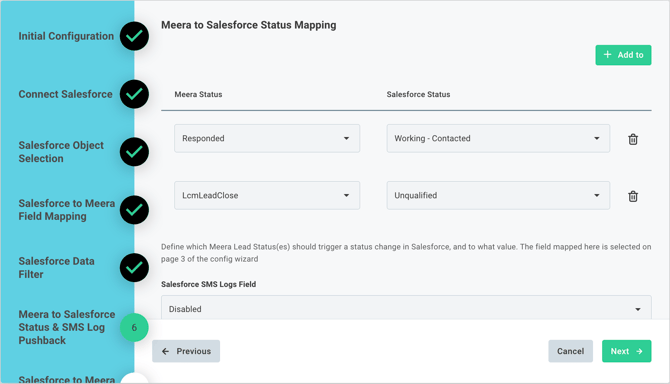Go to Salesforce Object Selection step
670x384 pixels.
pyautogui.click(x=61, y=152)
